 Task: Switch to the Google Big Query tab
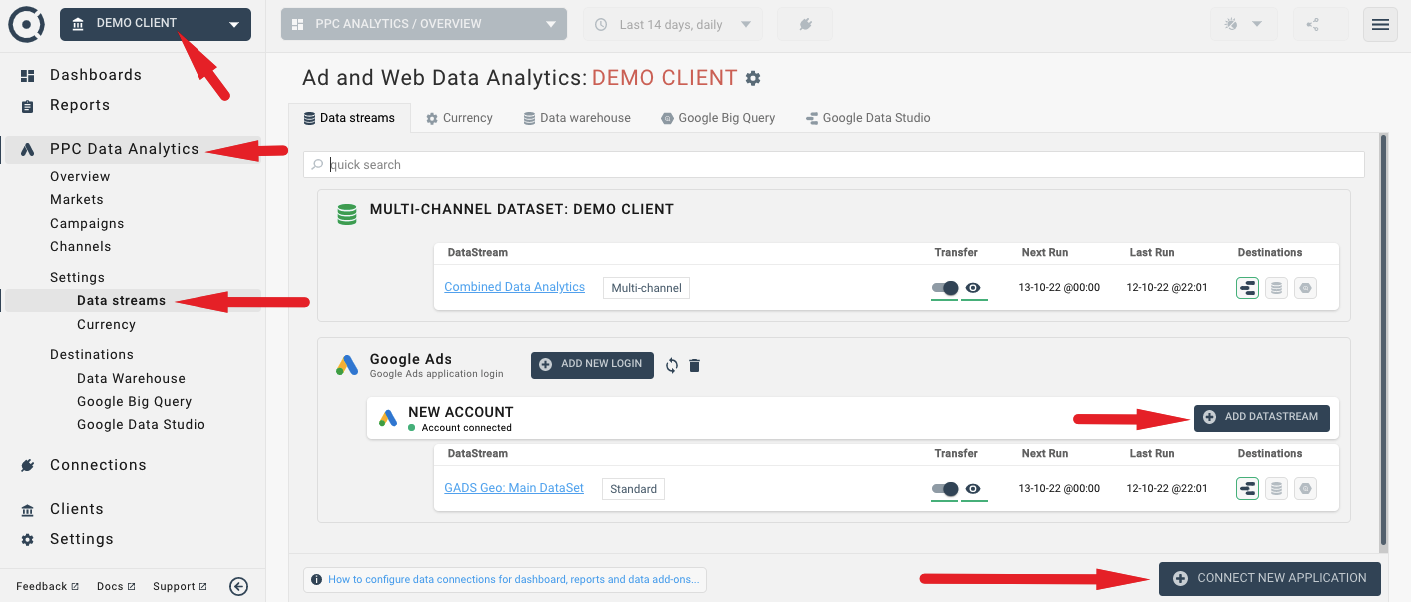[x=718, y=118]
